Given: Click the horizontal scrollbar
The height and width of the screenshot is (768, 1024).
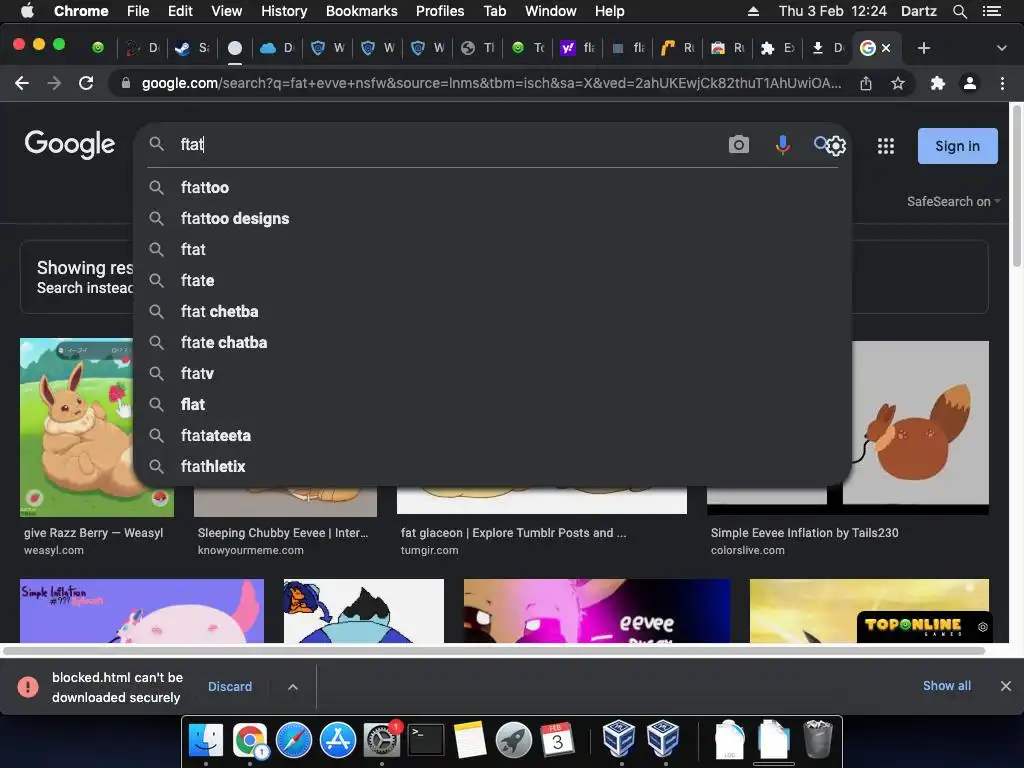Looking at the screenshot, I should coord(494,650).
